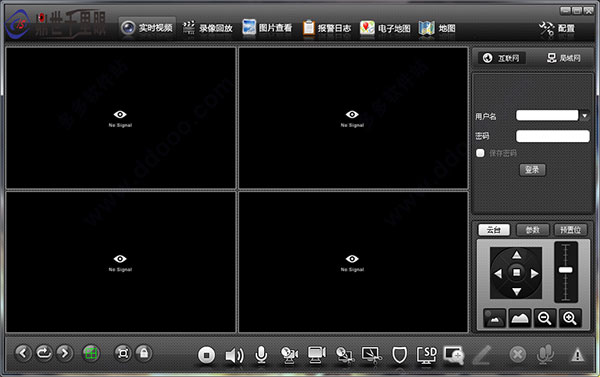
Task: Open the 录像回放 playback tab
Action: coord(208,28)
